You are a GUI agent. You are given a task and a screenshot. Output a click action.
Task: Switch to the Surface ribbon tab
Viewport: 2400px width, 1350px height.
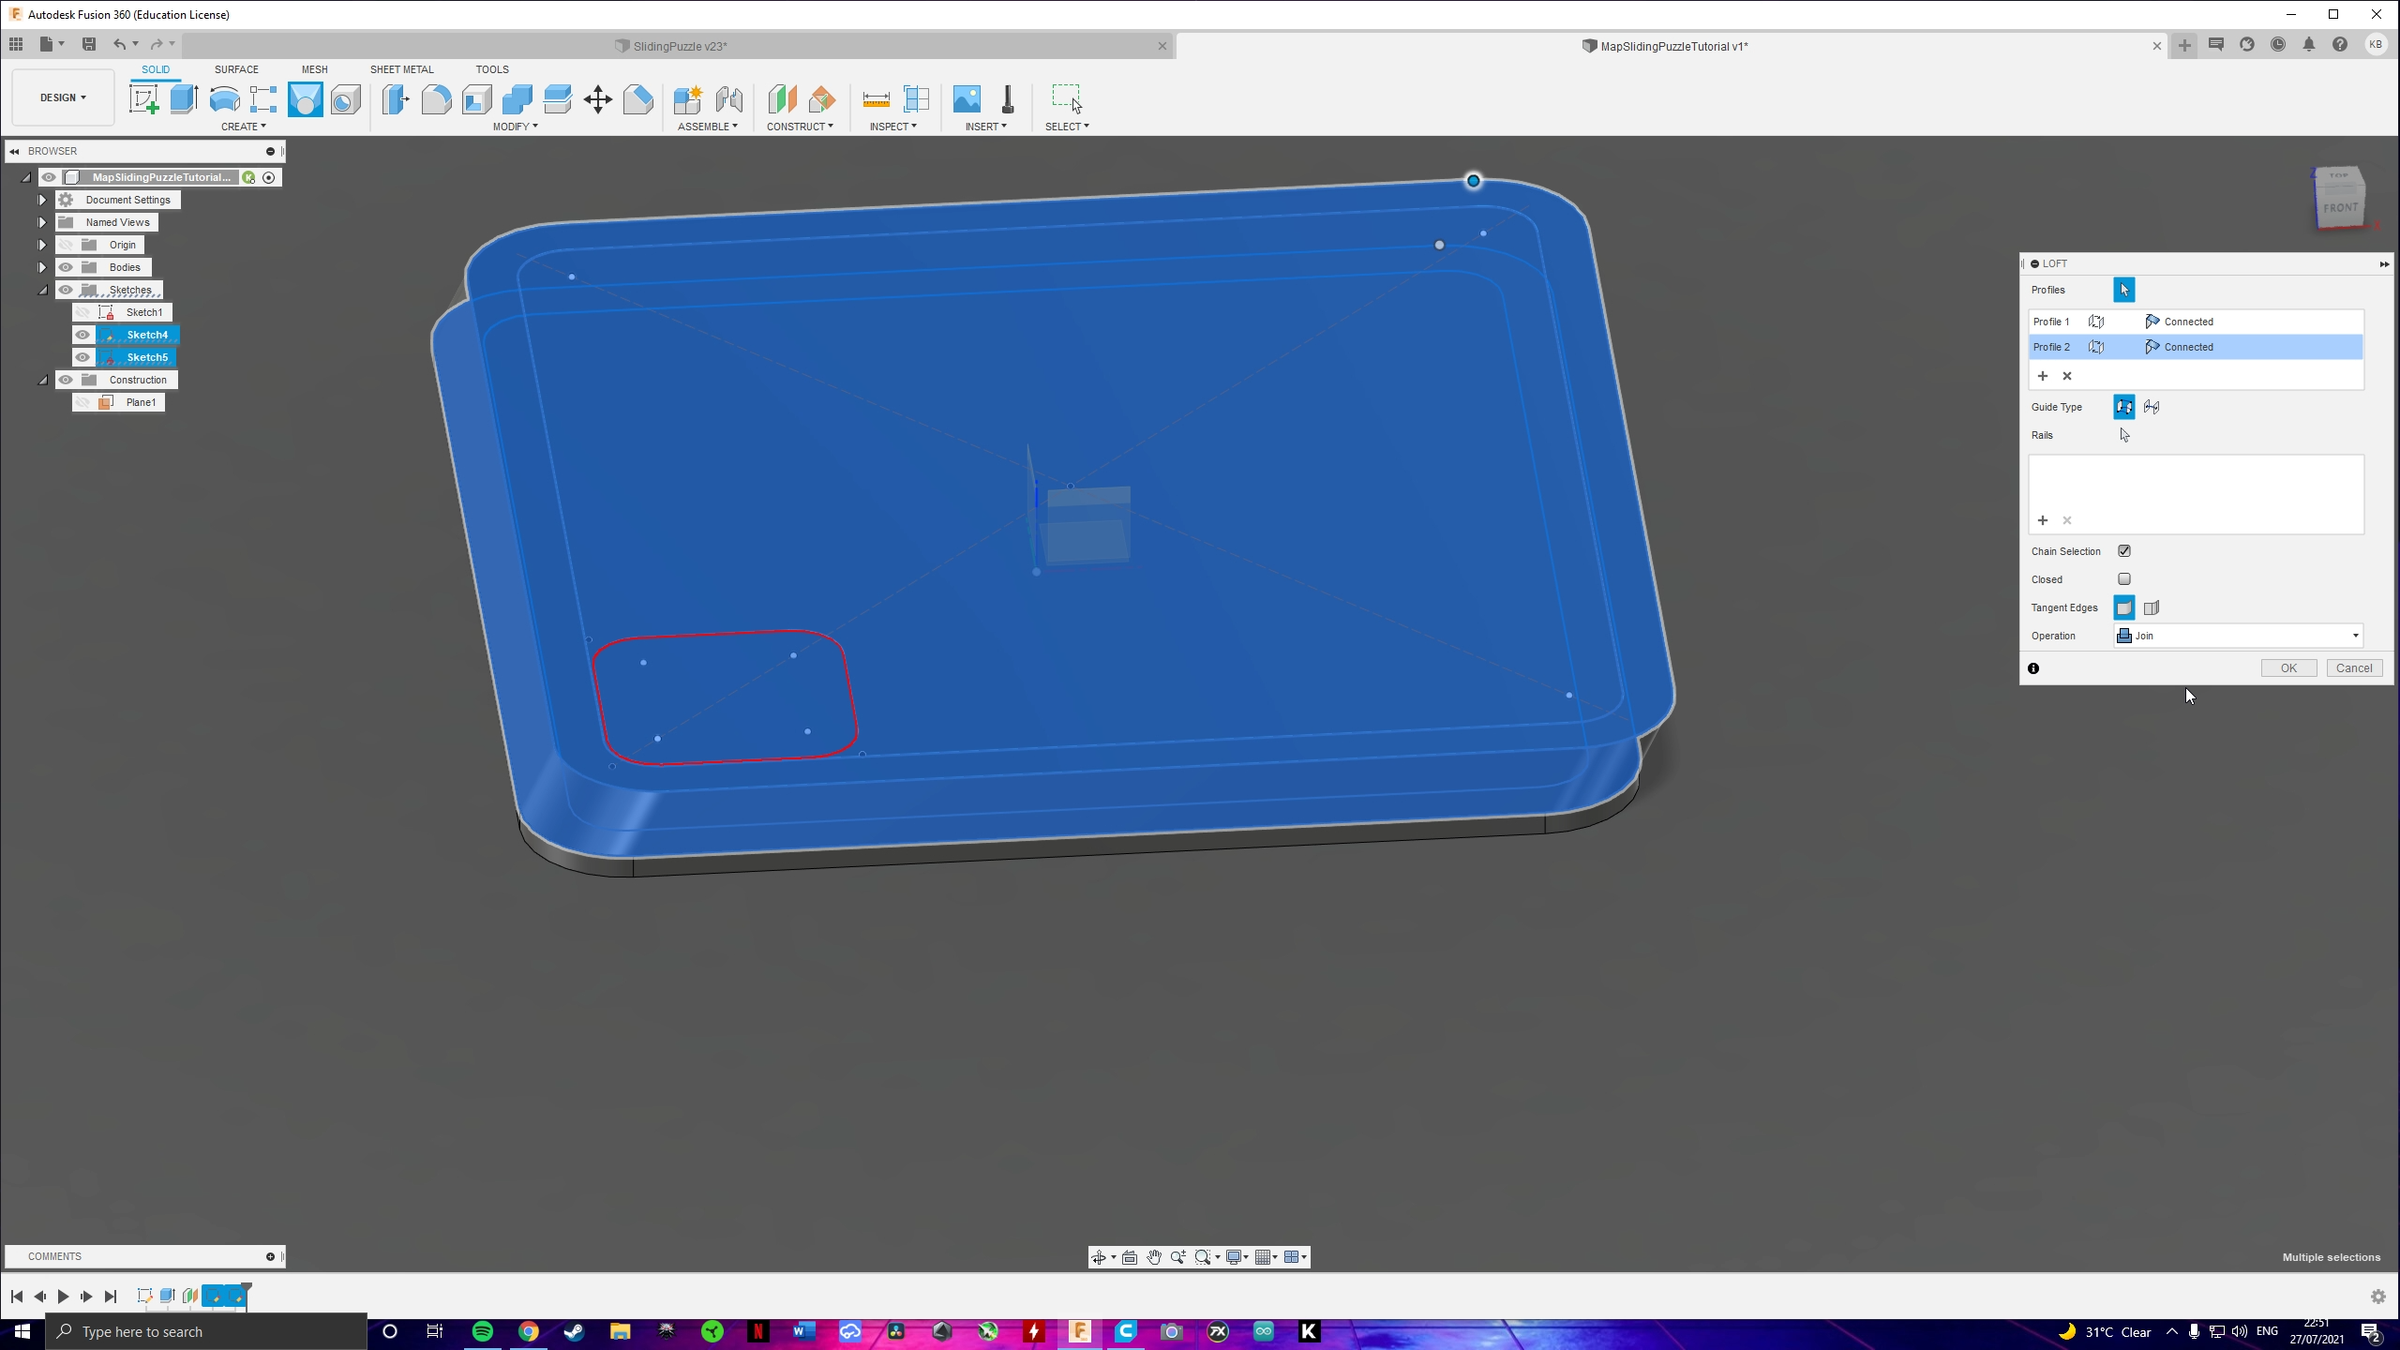(236, 69)
